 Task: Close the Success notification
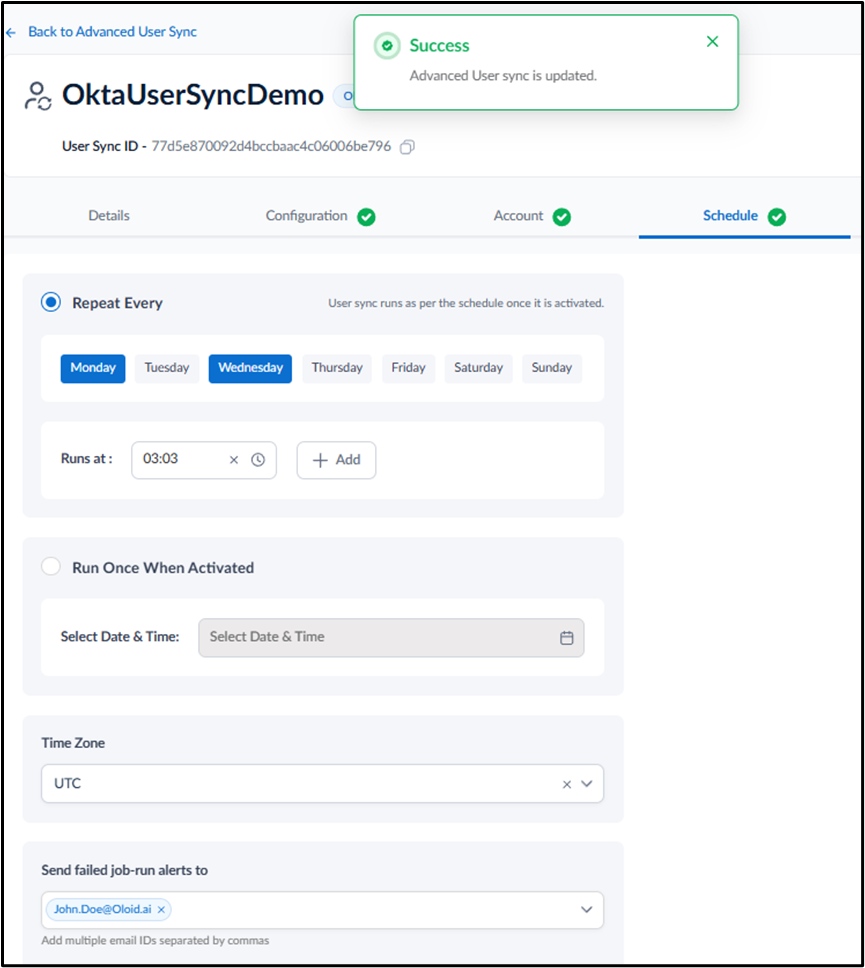click(x=712, y=41)
